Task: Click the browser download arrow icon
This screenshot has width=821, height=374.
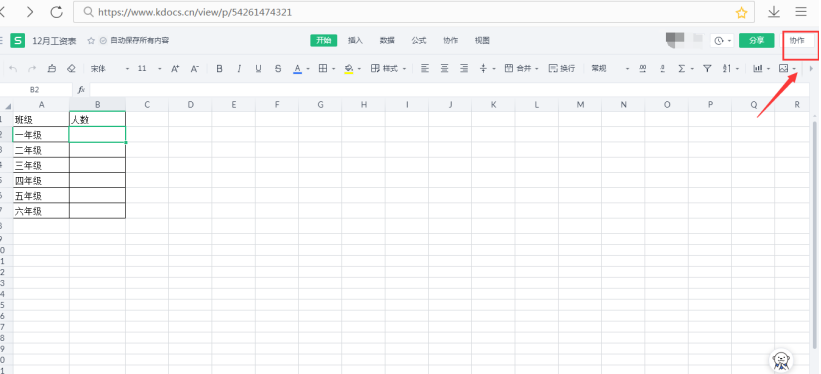Action: 774,12
